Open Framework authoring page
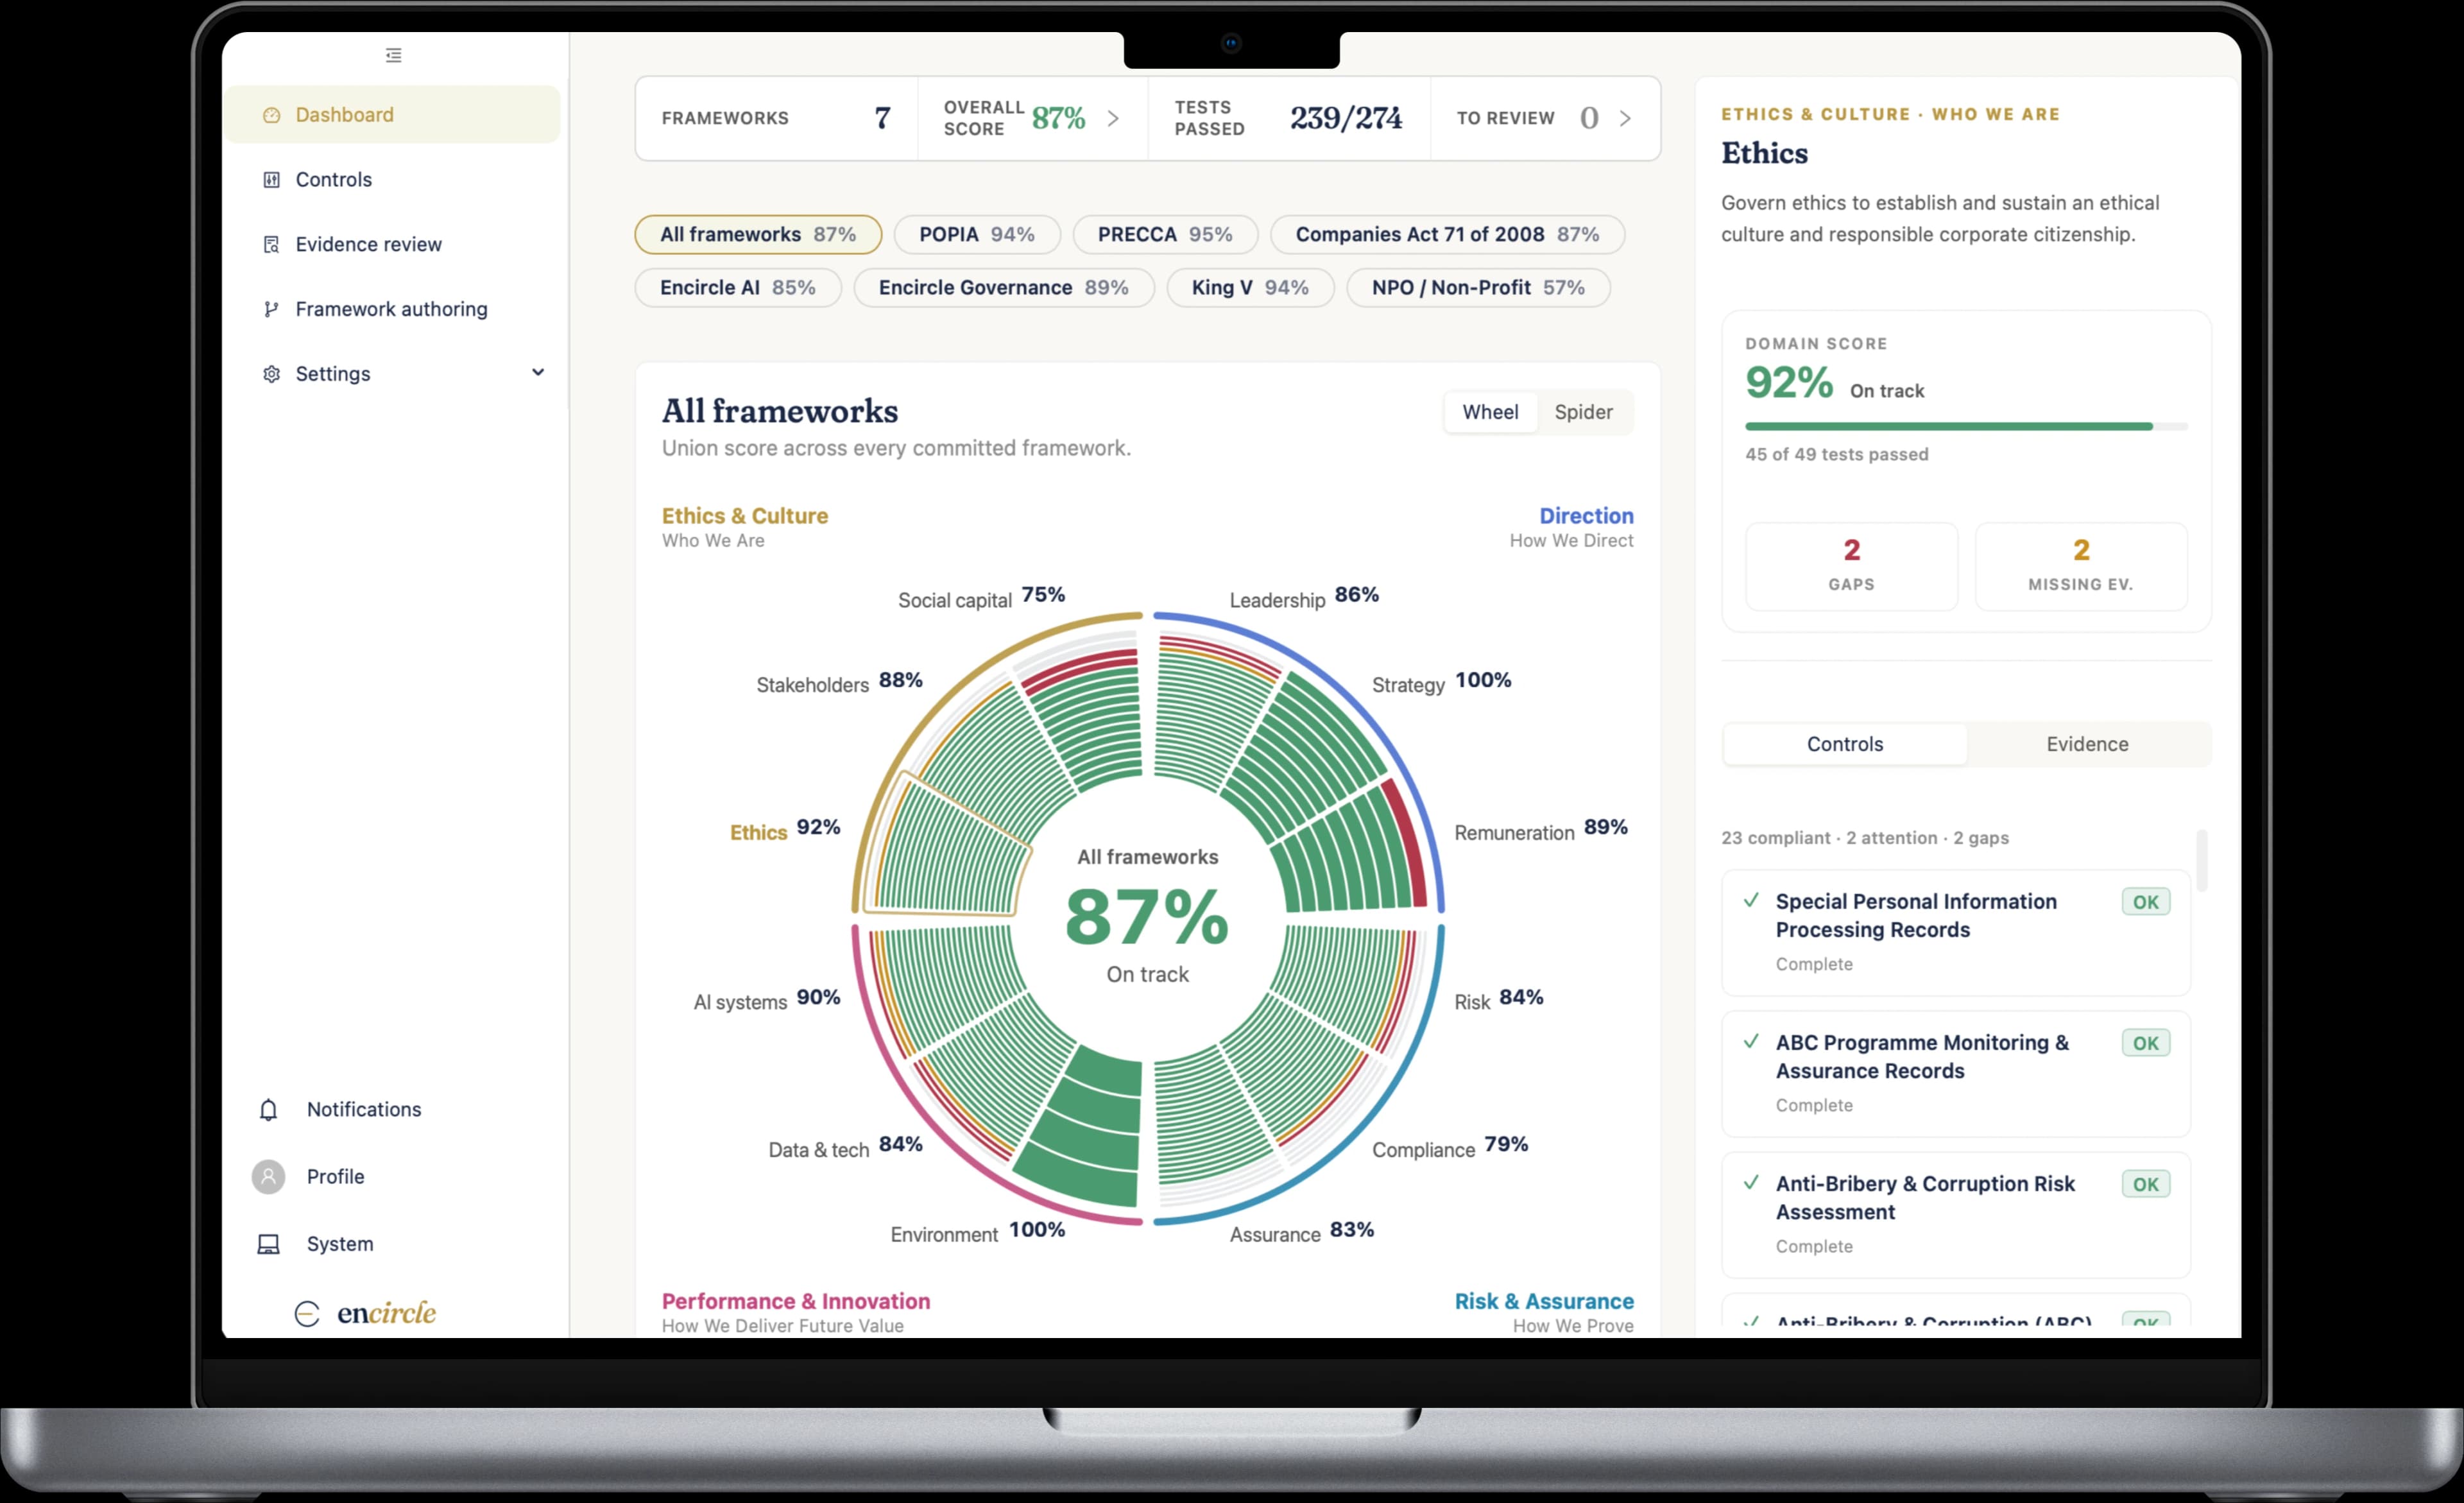Image resolution: width=2464 pixels, height=1503 pixels. pyautogui.click(x=392, y=309)
